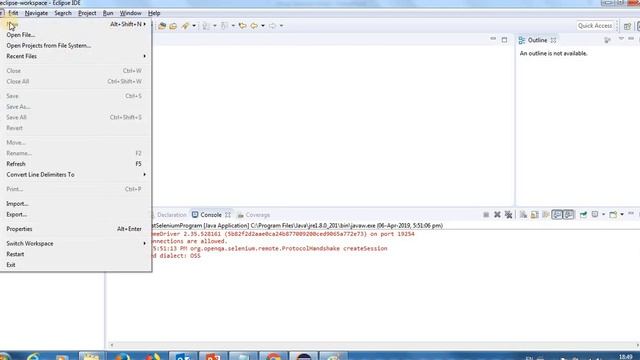Click the Open Type toolbar icon
Screen dimensions: 640x360
point(162,26)
